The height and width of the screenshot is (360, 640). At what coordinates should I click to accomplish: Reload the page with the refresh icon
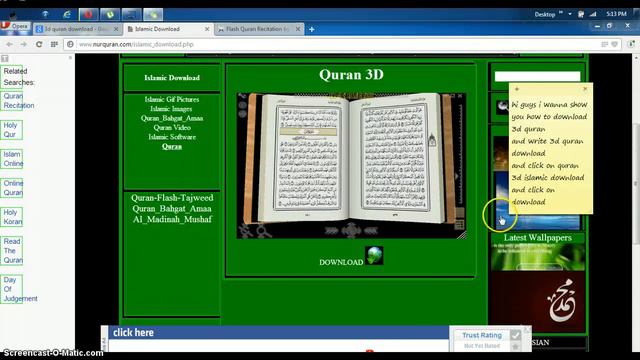(x=39, y=44)
